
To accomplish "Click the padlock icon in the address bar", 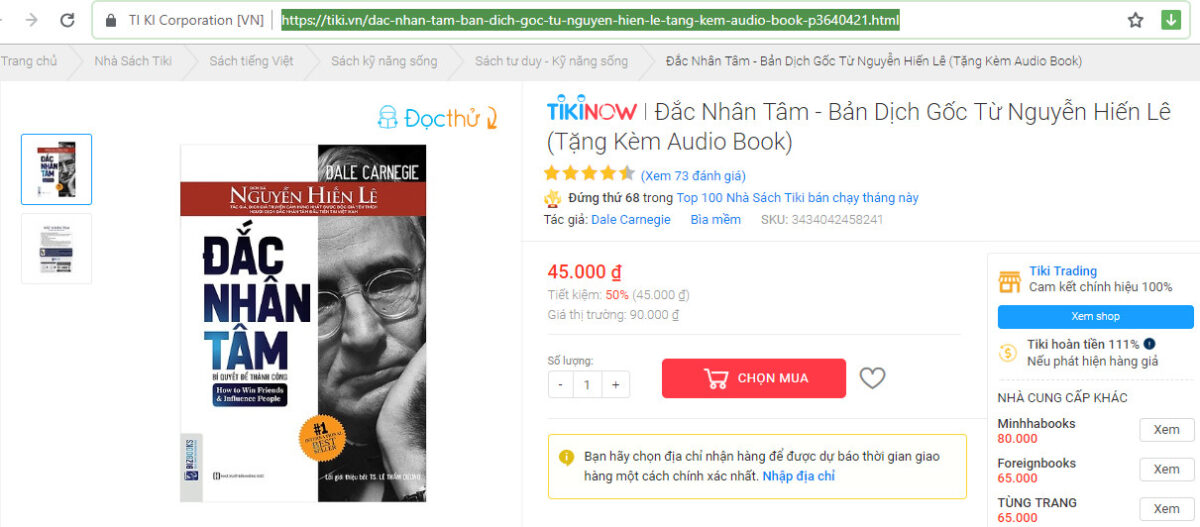I will pyautogui.click(x=110, y=20).
